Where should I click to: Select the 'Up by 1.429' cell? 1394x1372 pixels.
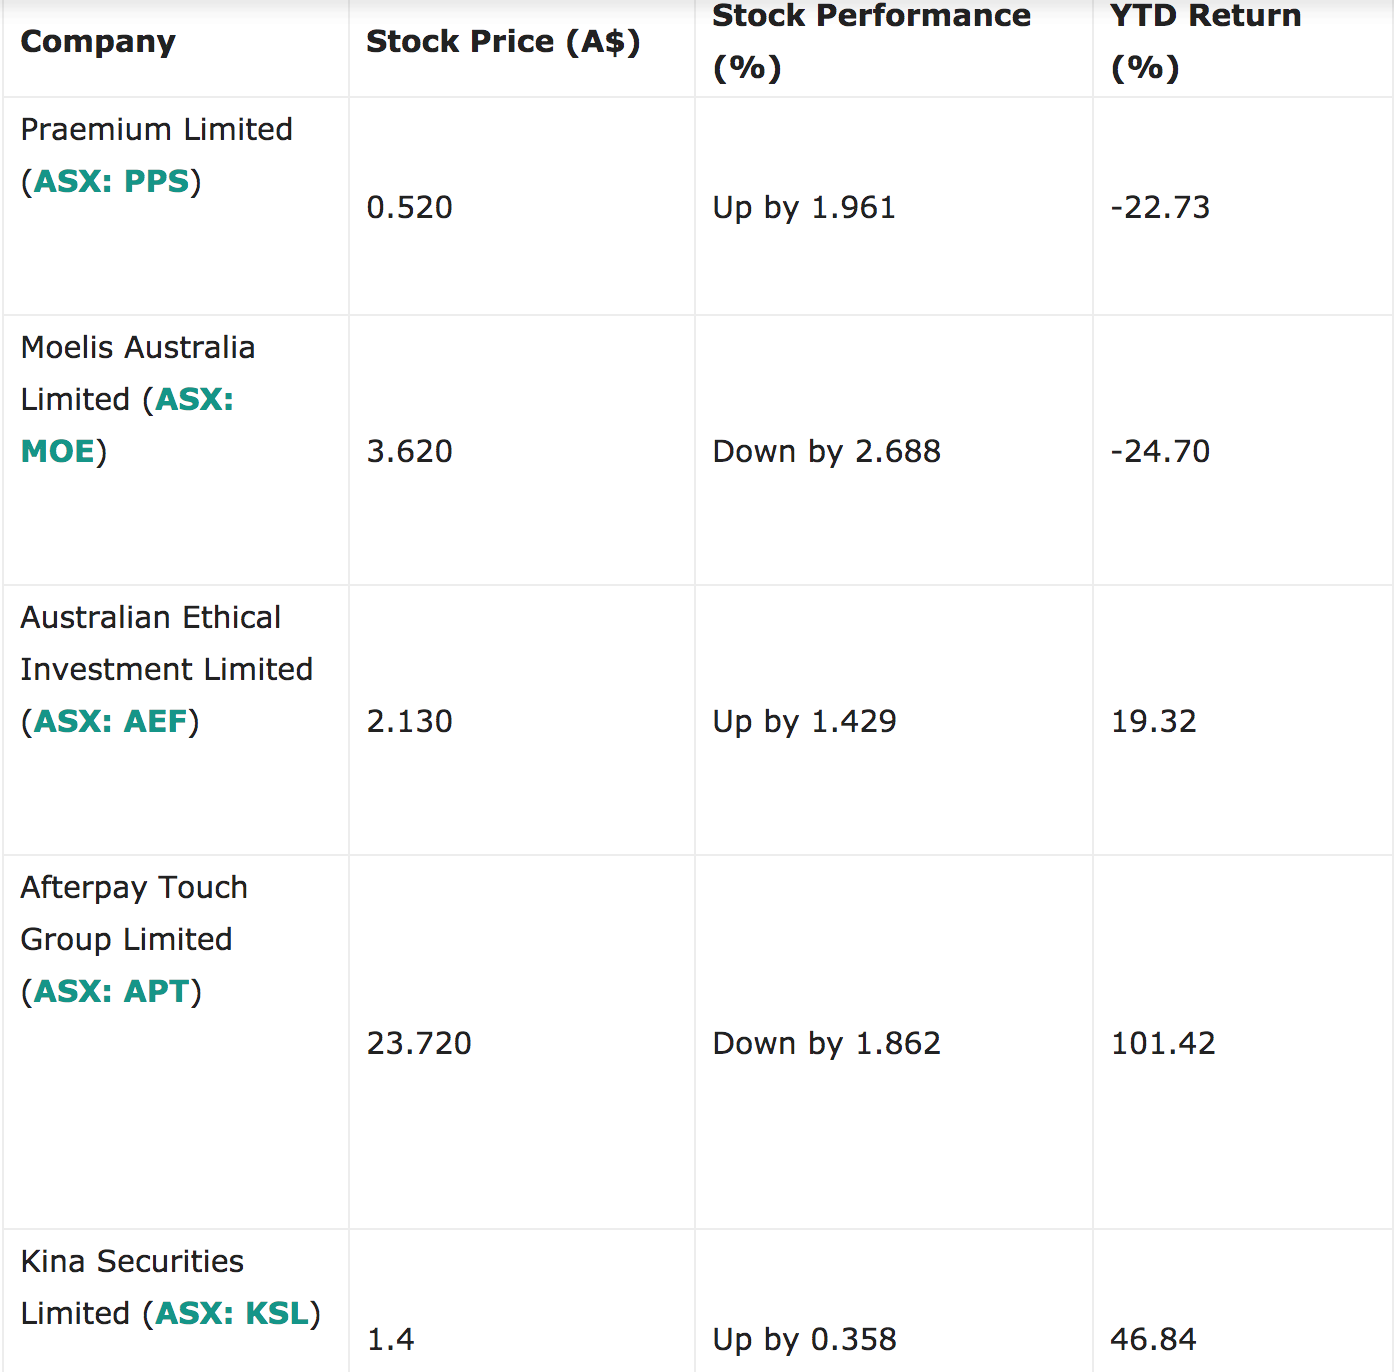pyautogui.click(x=804, y=722)
